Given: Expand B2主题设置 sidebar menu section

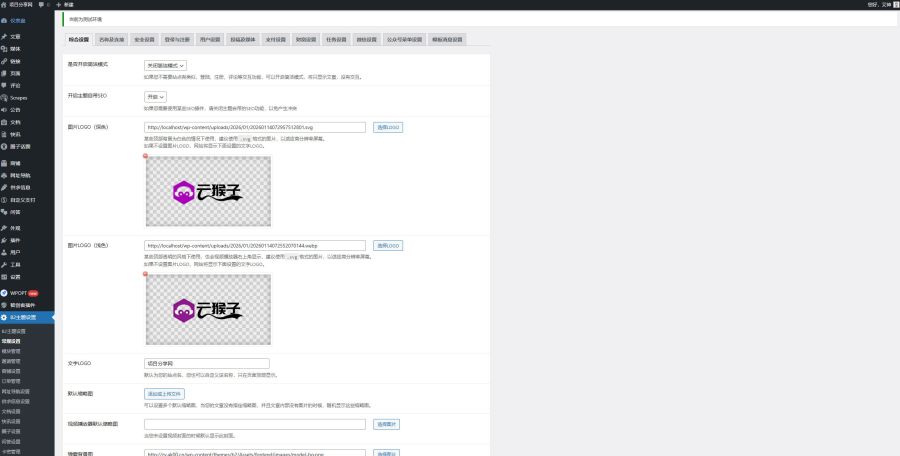Looking at the screenshot, I should pos(27,317).
